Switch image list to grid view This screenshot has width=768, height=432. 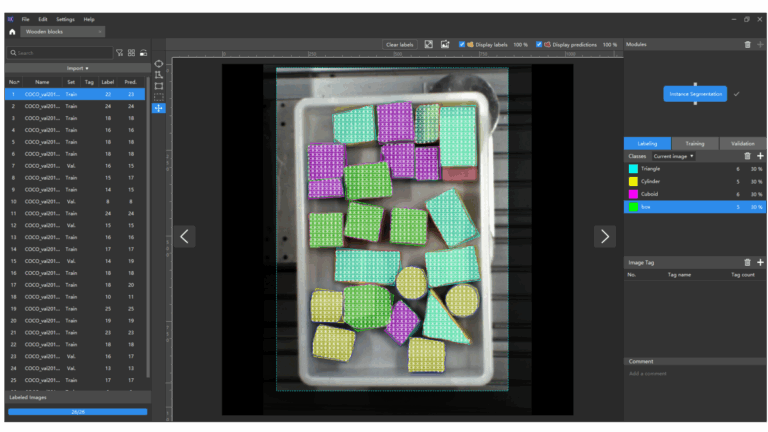132,52
